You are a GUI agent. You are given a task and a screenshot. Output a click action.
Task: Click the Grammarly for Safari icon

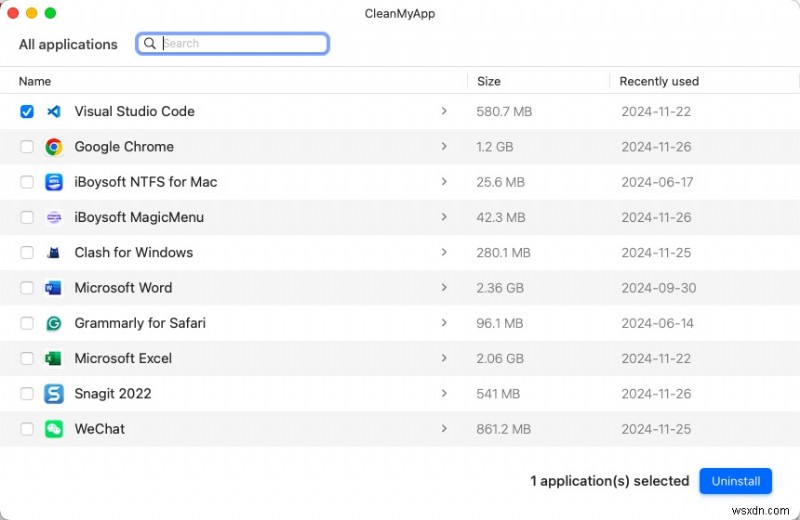tap(54, 323)
